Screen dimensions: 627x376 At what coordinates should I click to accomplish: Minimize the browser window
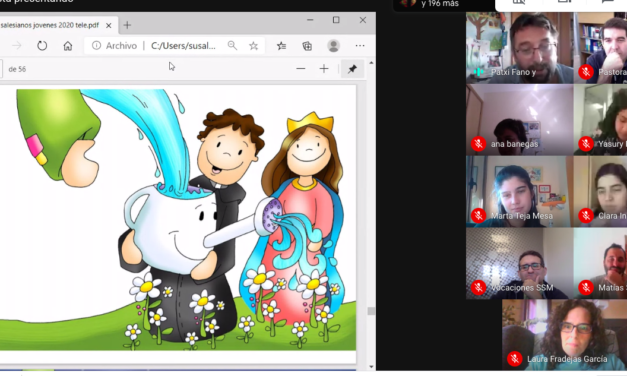click(x=310, y=20)
